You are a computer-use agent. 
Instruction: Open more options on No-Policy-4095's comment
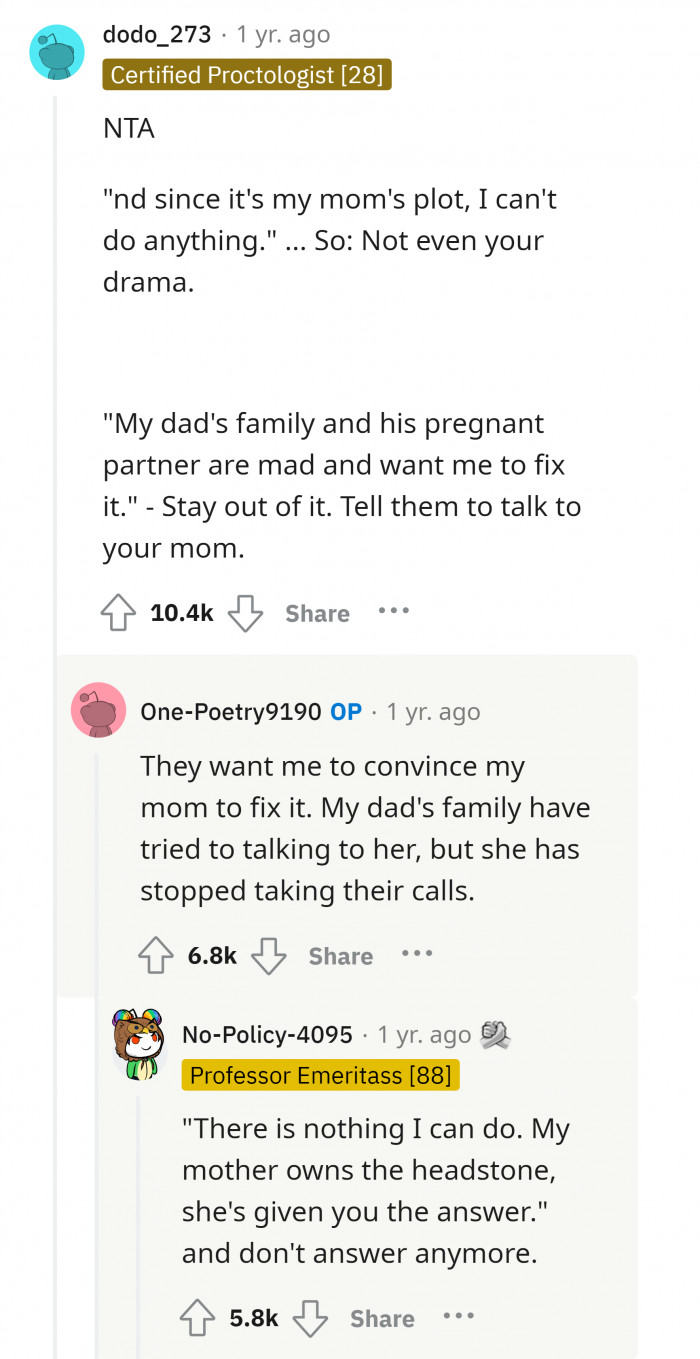click(x=458, y=1316)
